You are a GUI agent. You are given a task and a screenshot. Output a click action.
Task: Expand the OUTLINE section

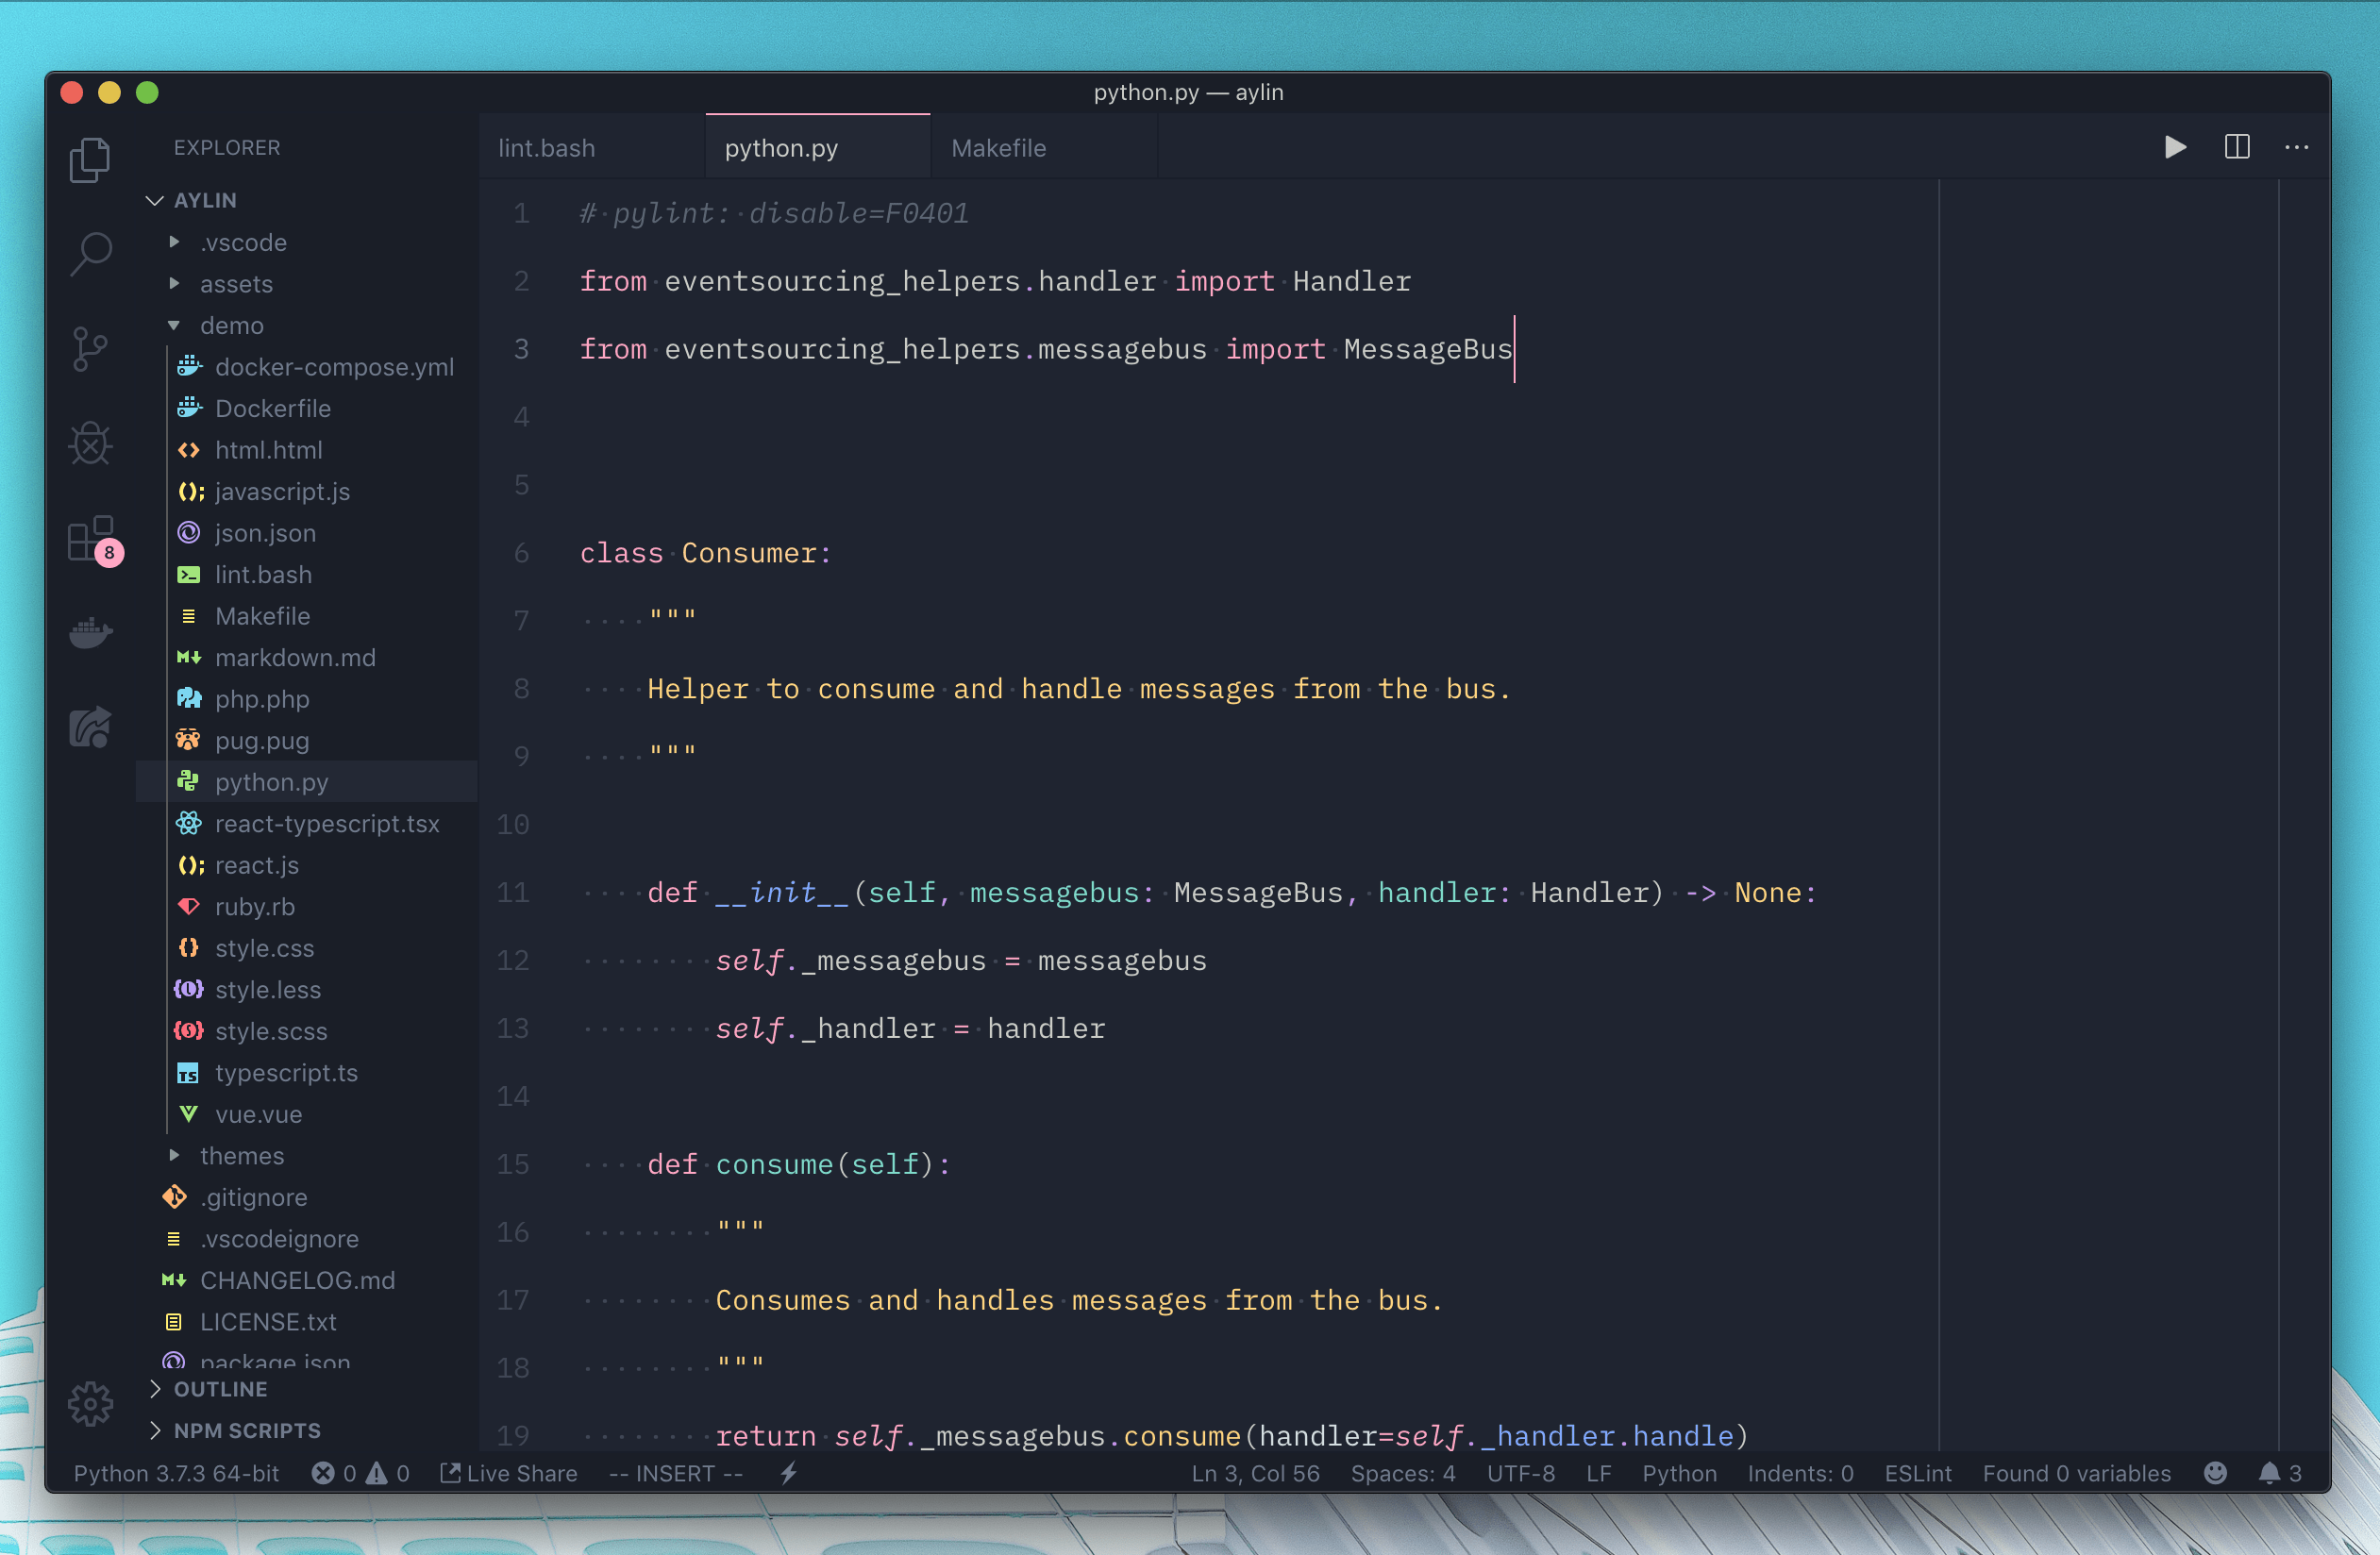pyautogui.click(x=220, y=1389)
